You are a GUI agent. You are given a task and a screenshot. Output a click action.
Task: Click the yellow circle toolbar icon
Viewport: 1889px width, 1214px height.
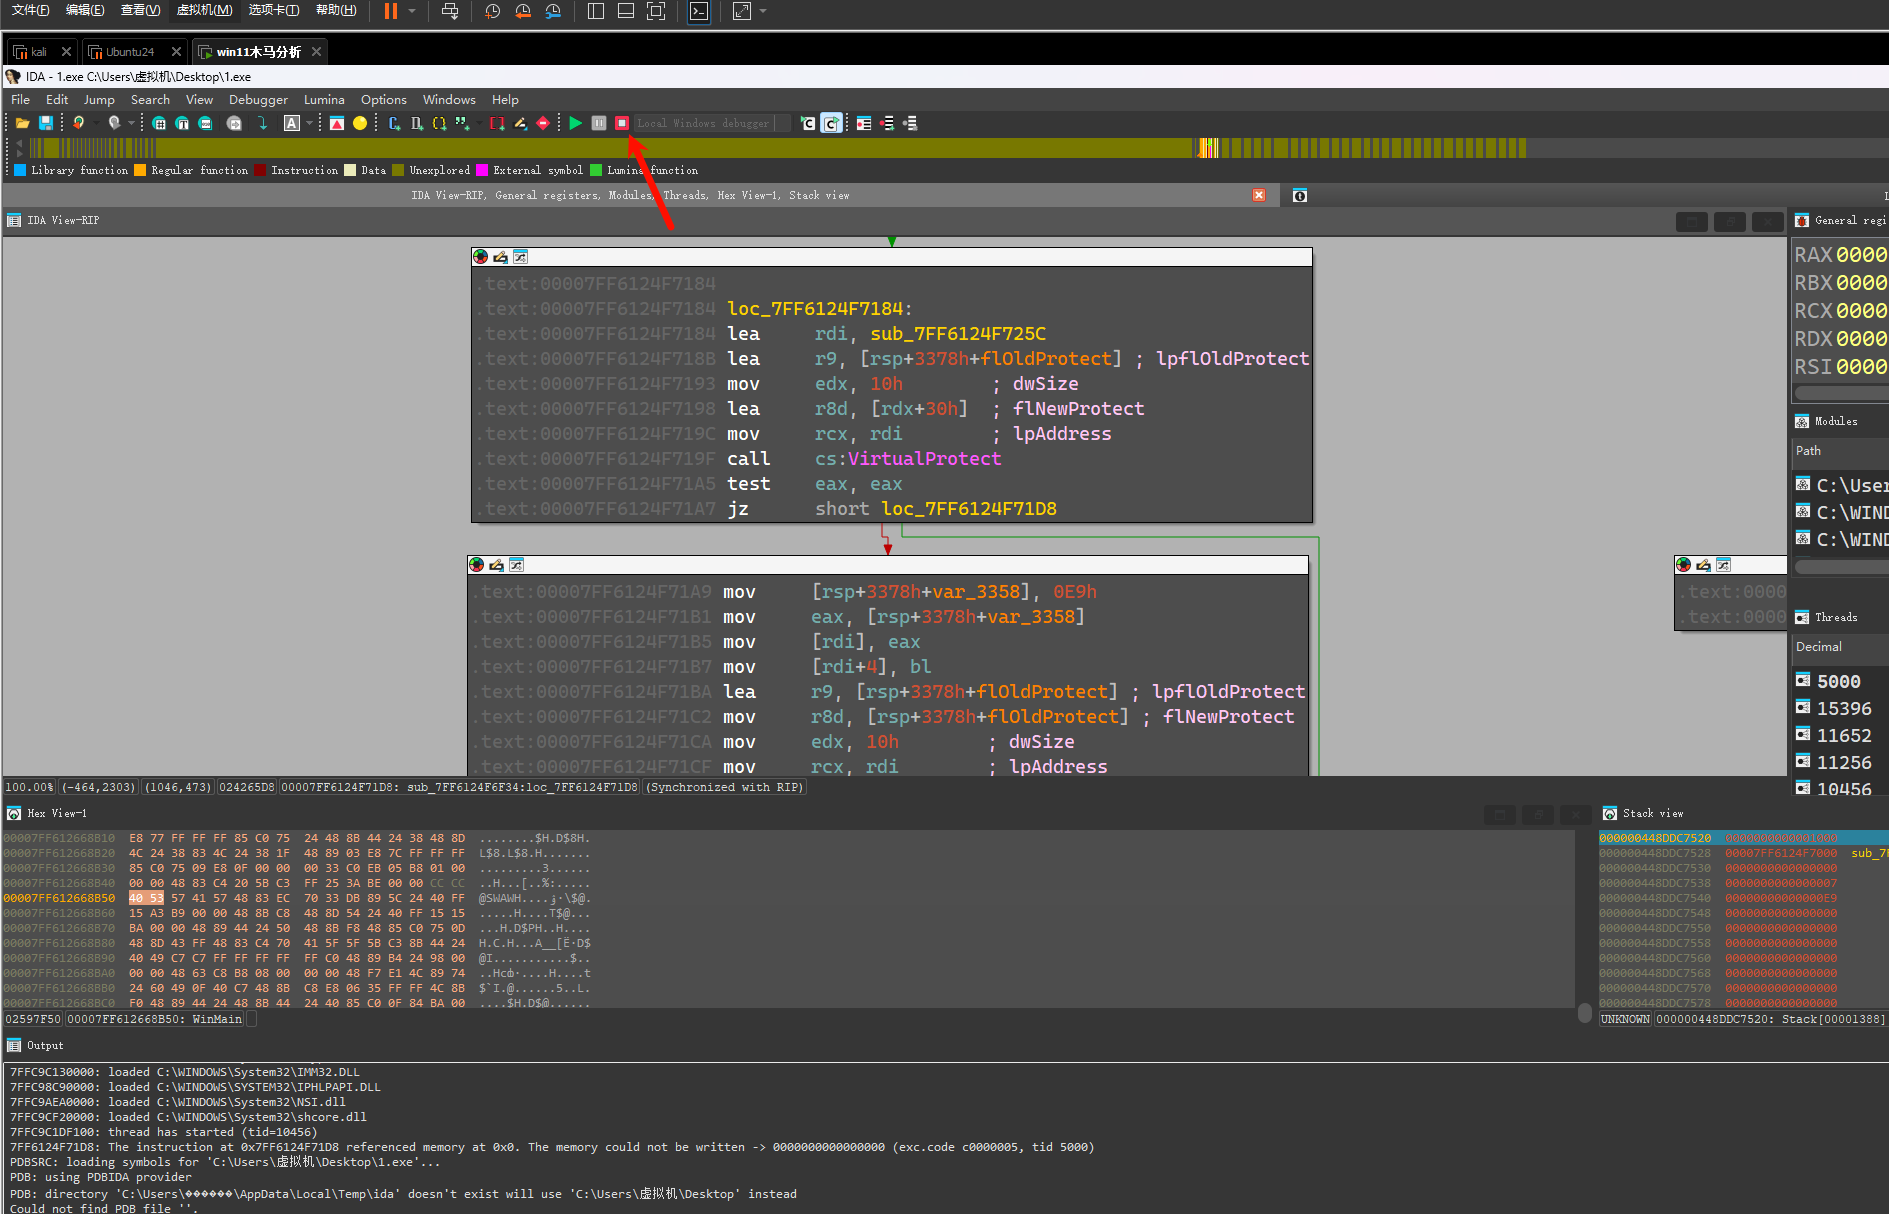tap(360, 123)
